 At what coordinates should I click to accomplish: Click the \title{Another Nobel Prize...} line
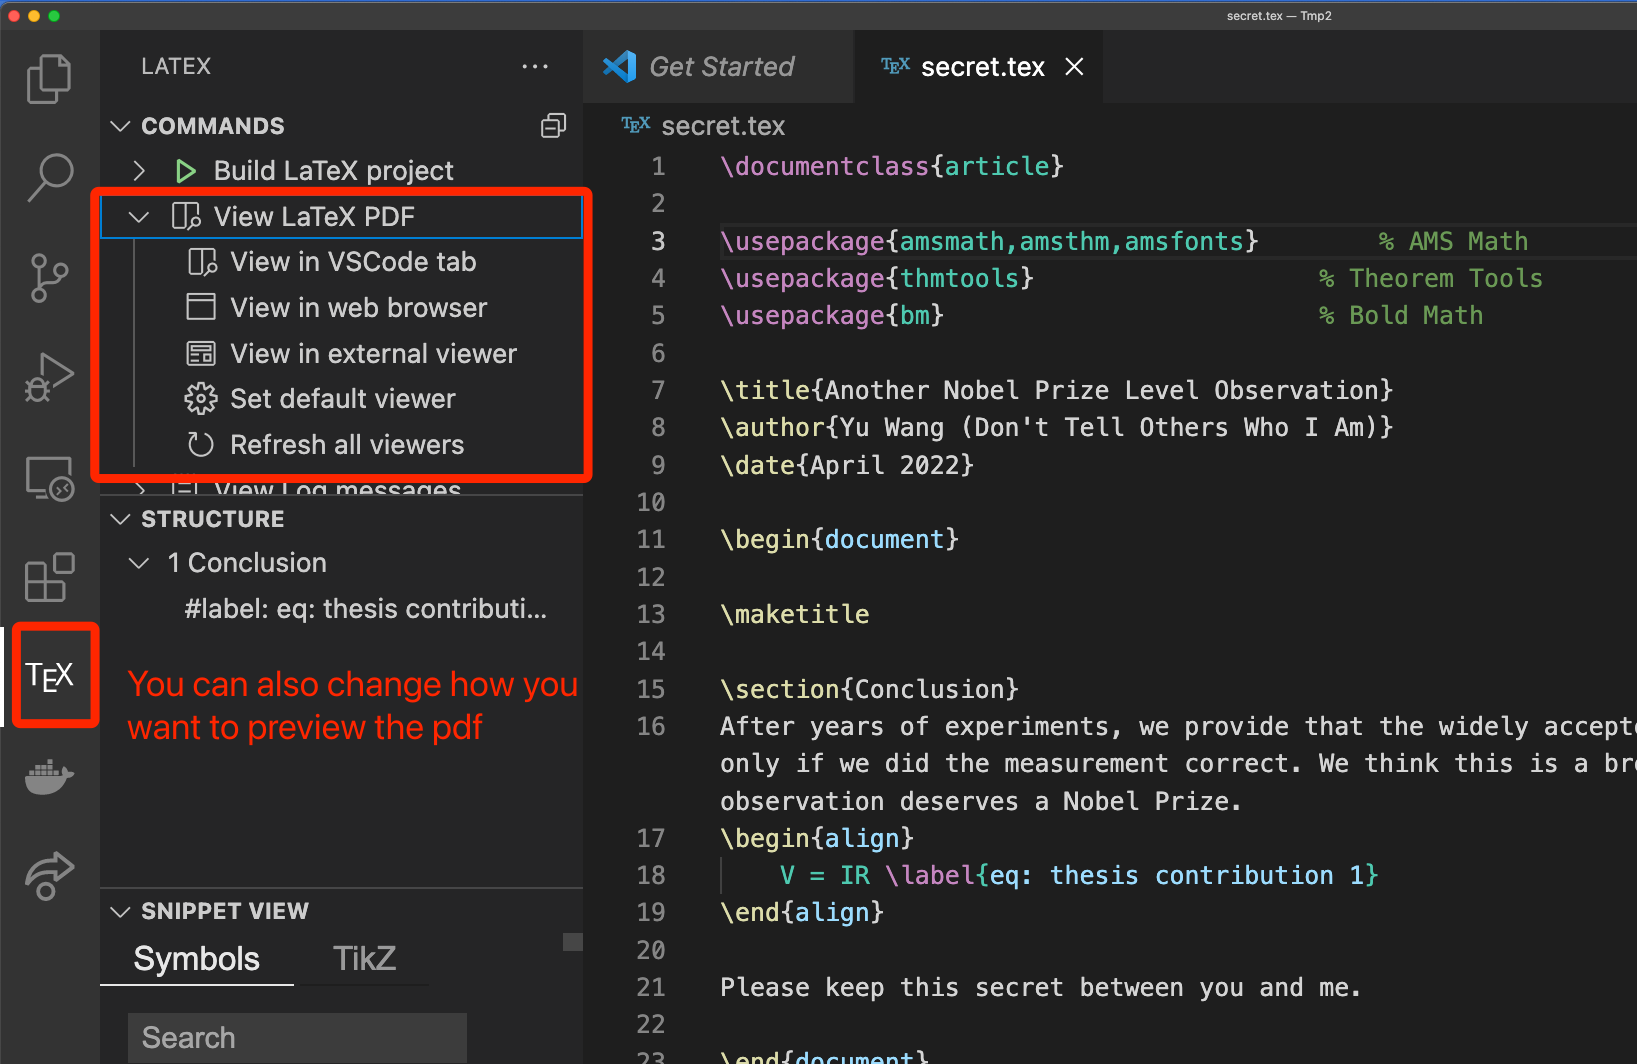click(1056, 390)
